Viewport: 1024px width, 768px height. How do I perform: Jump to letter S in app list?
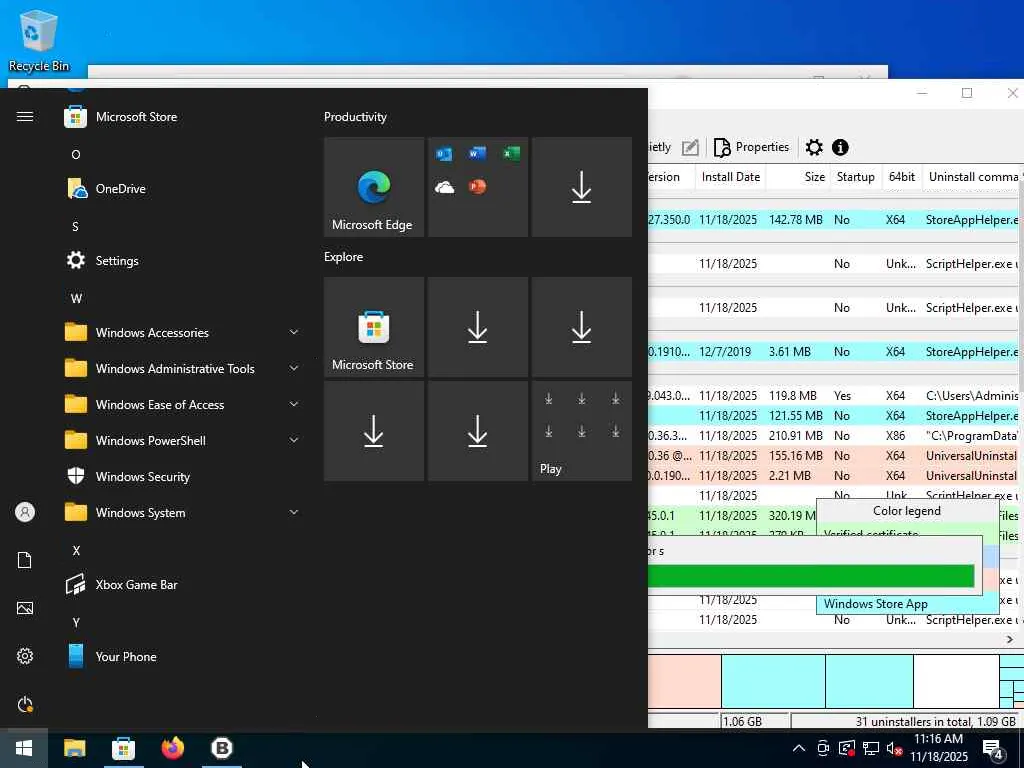point(76,227)
